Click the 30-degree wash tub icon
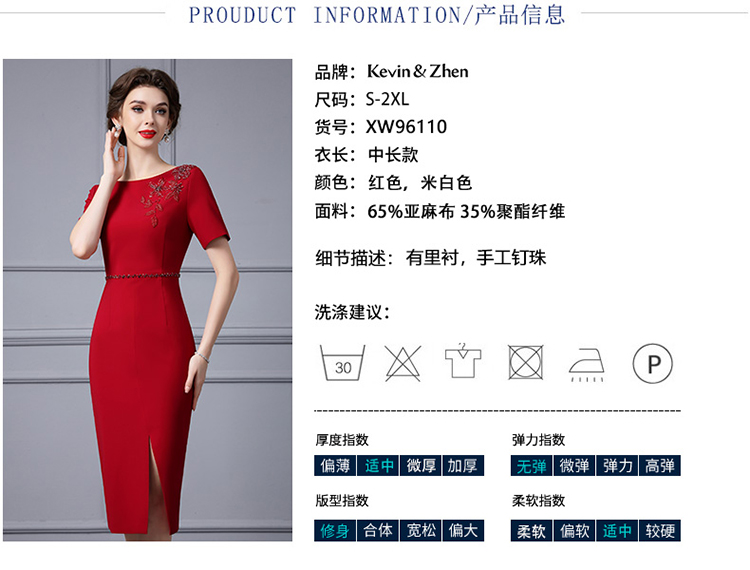Image resolution: width=750 pixels, height=570 pixels. click(342, 363)
